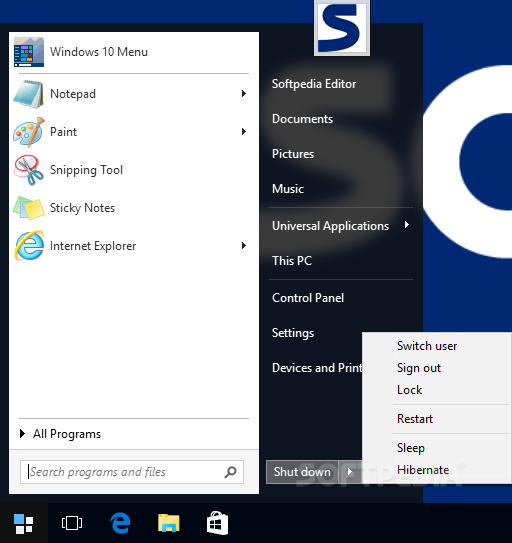Viewport: 512px width, 543px height.
Task: Click the Sticky Notes label
Action: point(82,208)
